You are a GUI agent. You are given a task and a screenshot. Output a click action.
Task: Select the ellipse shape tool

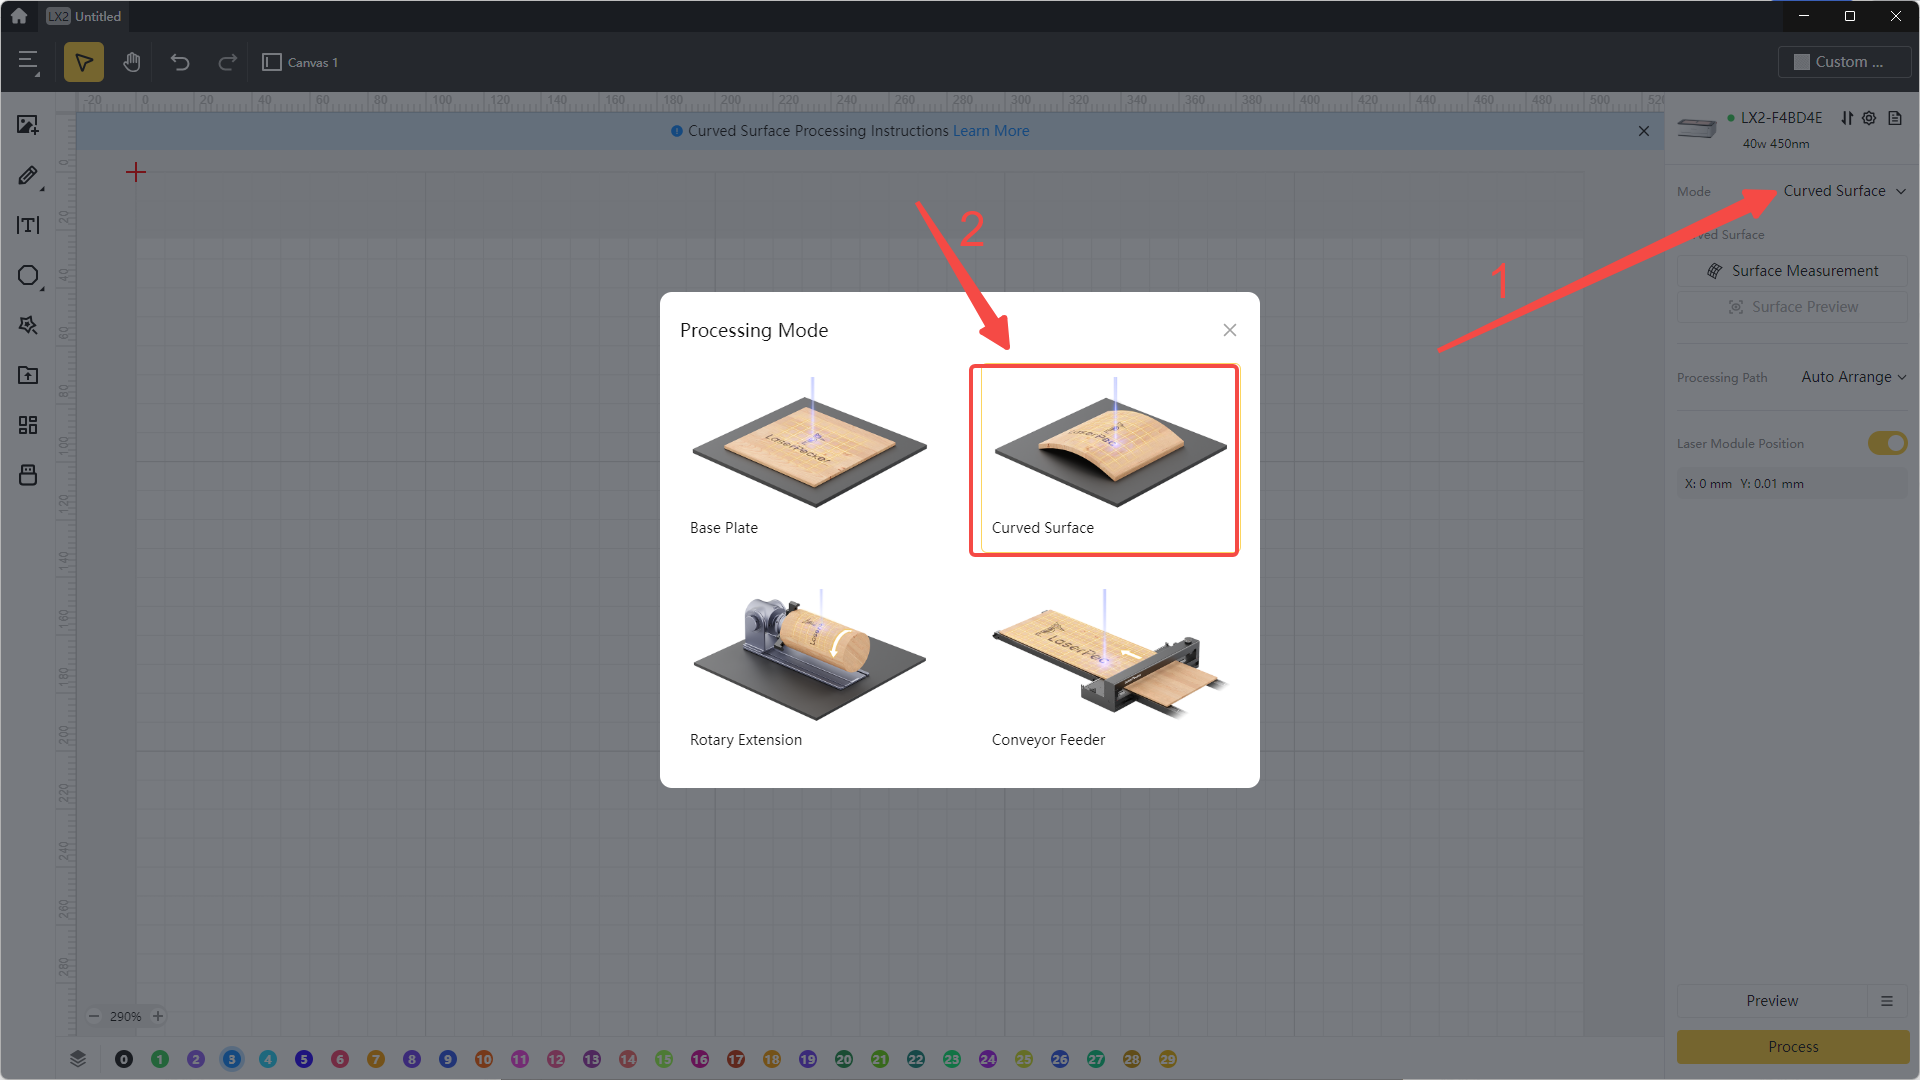28,275
